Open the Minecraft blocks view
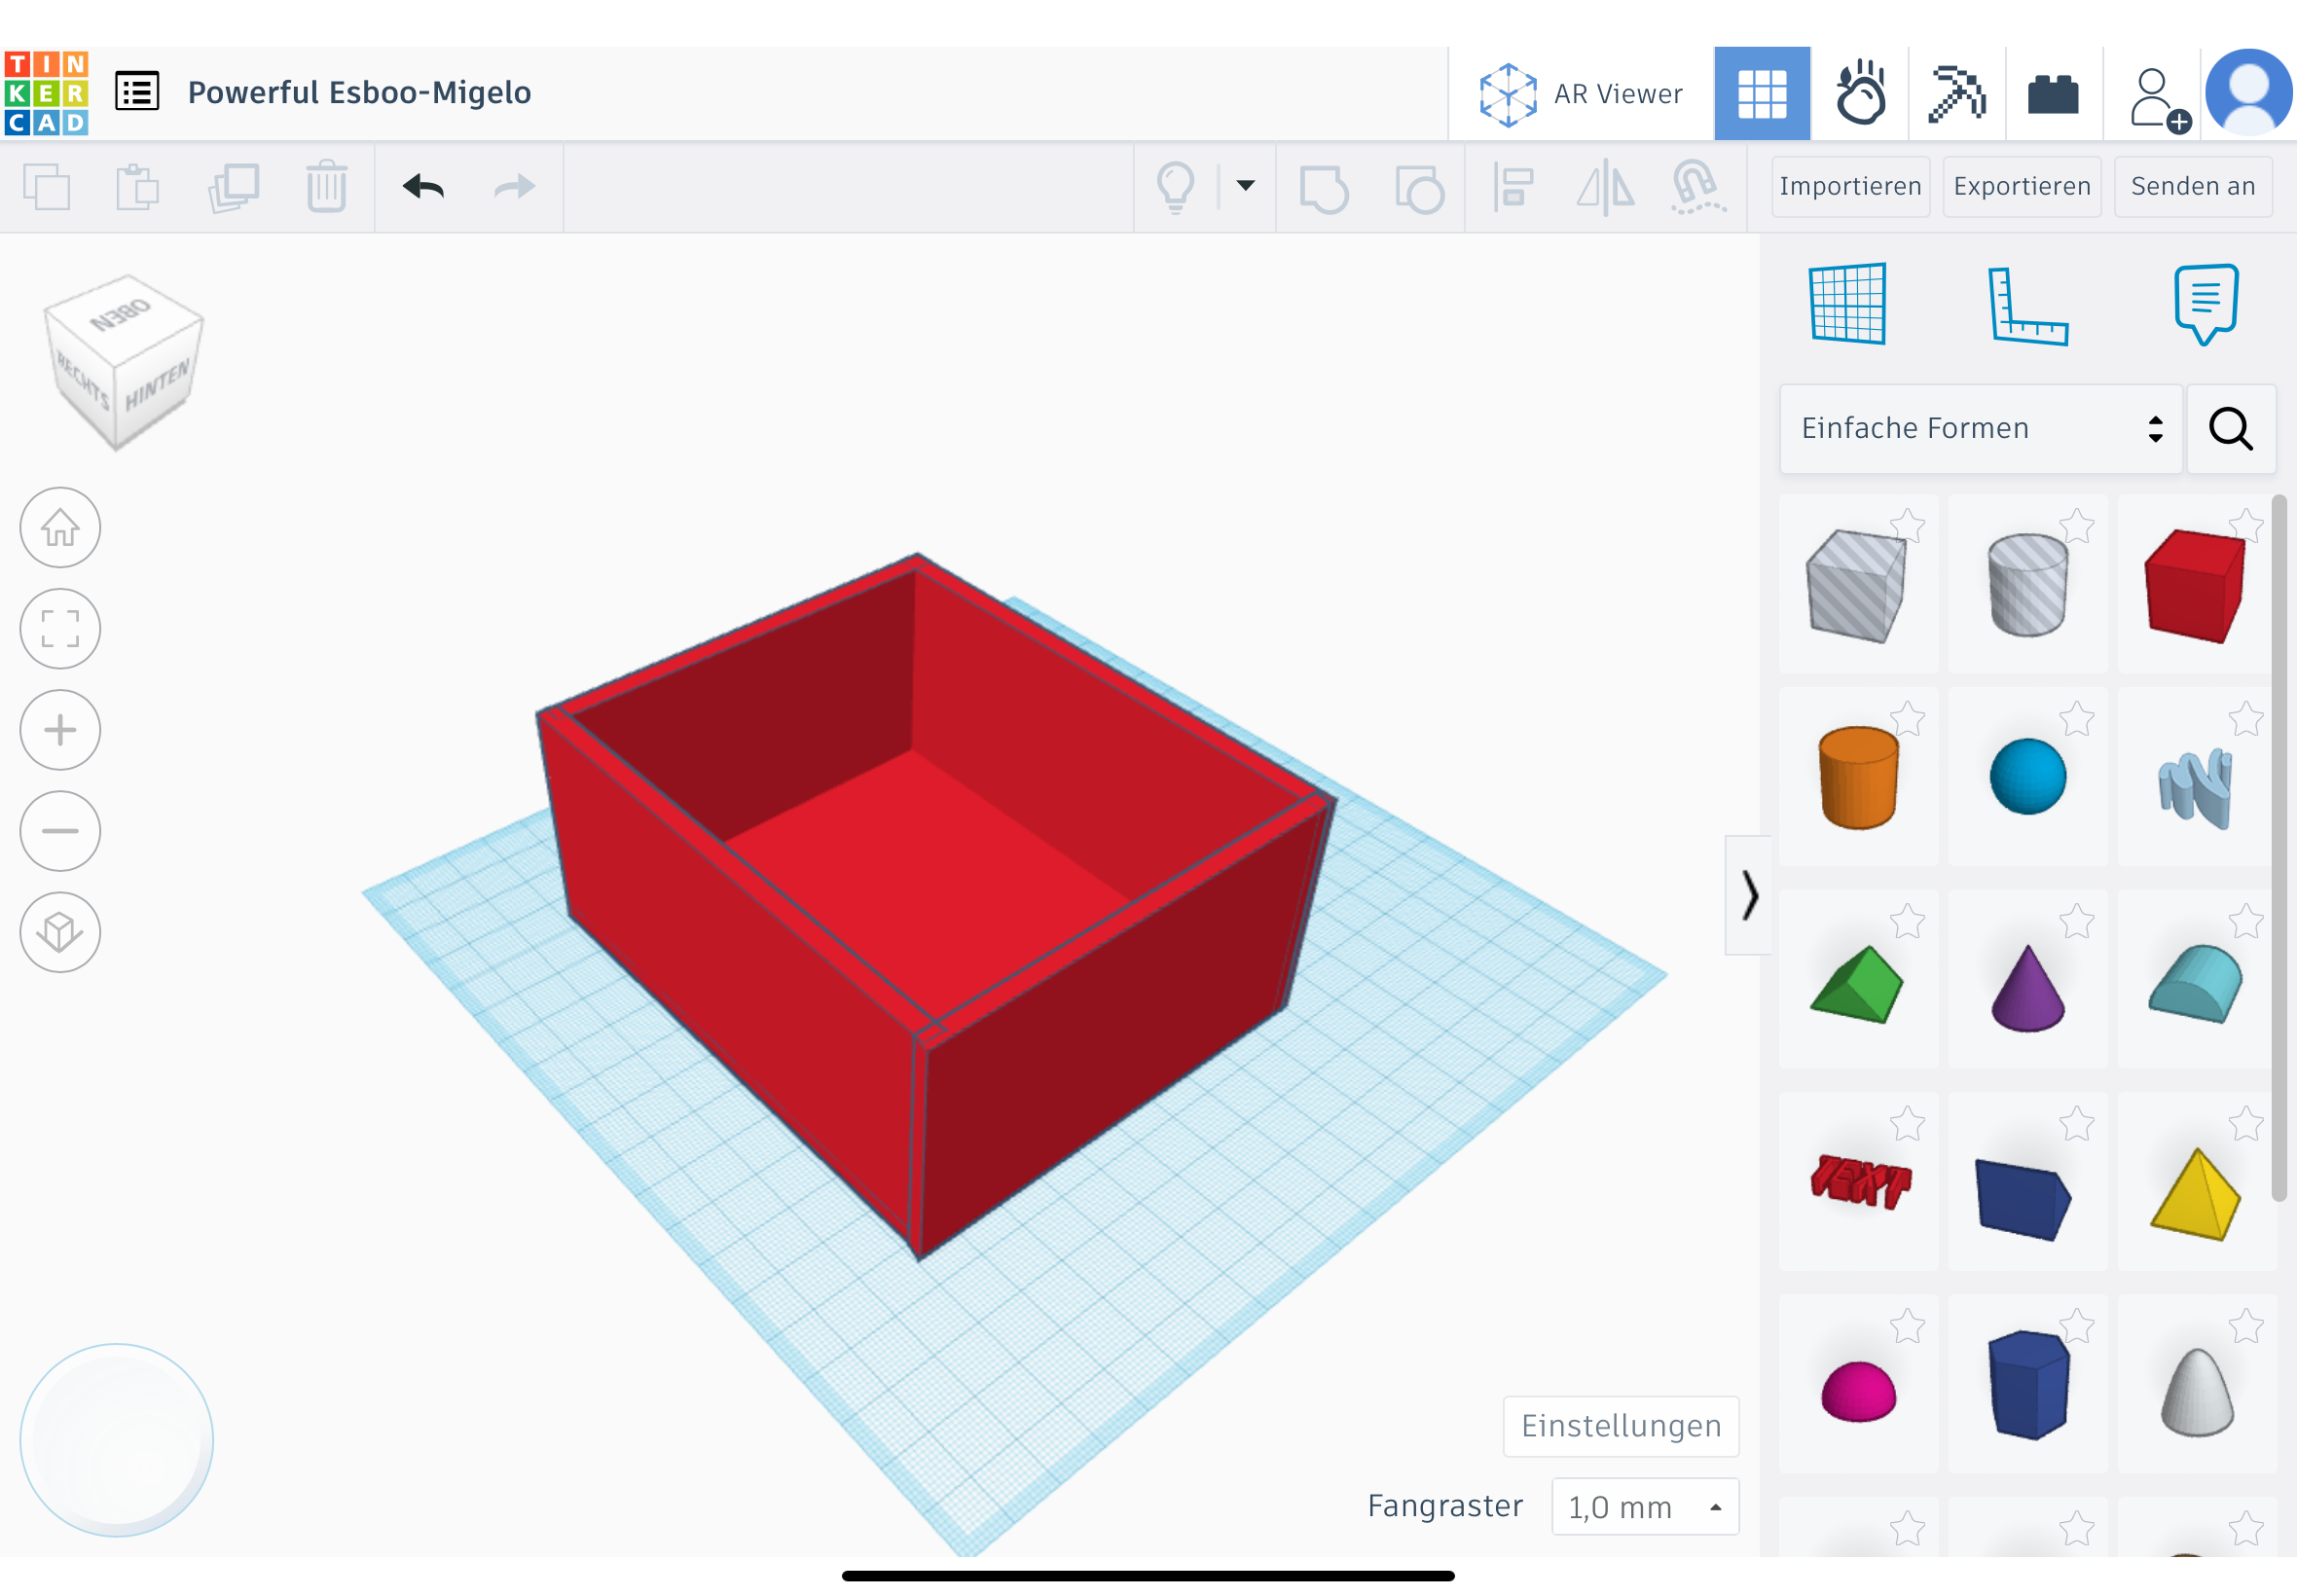 point(1957,92)
